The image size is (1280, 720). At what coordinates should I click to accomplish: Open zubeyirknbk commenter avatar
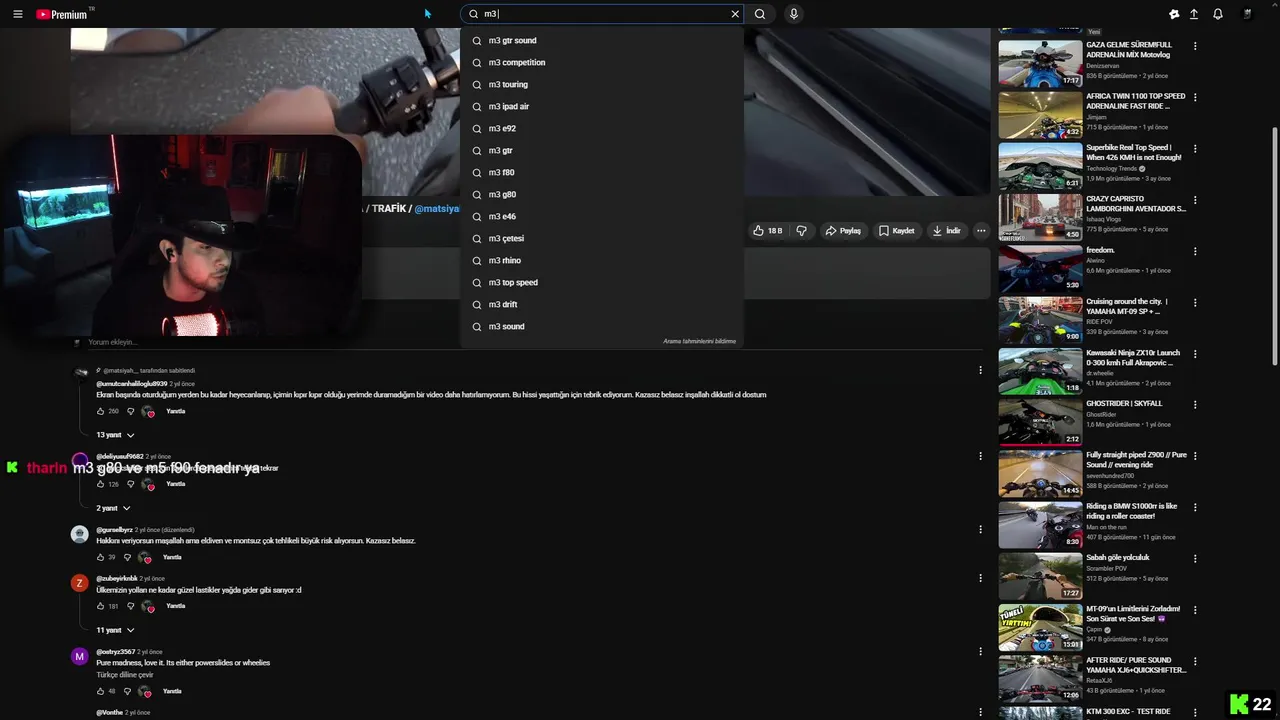pyautogui.click(x=80, y=583)
